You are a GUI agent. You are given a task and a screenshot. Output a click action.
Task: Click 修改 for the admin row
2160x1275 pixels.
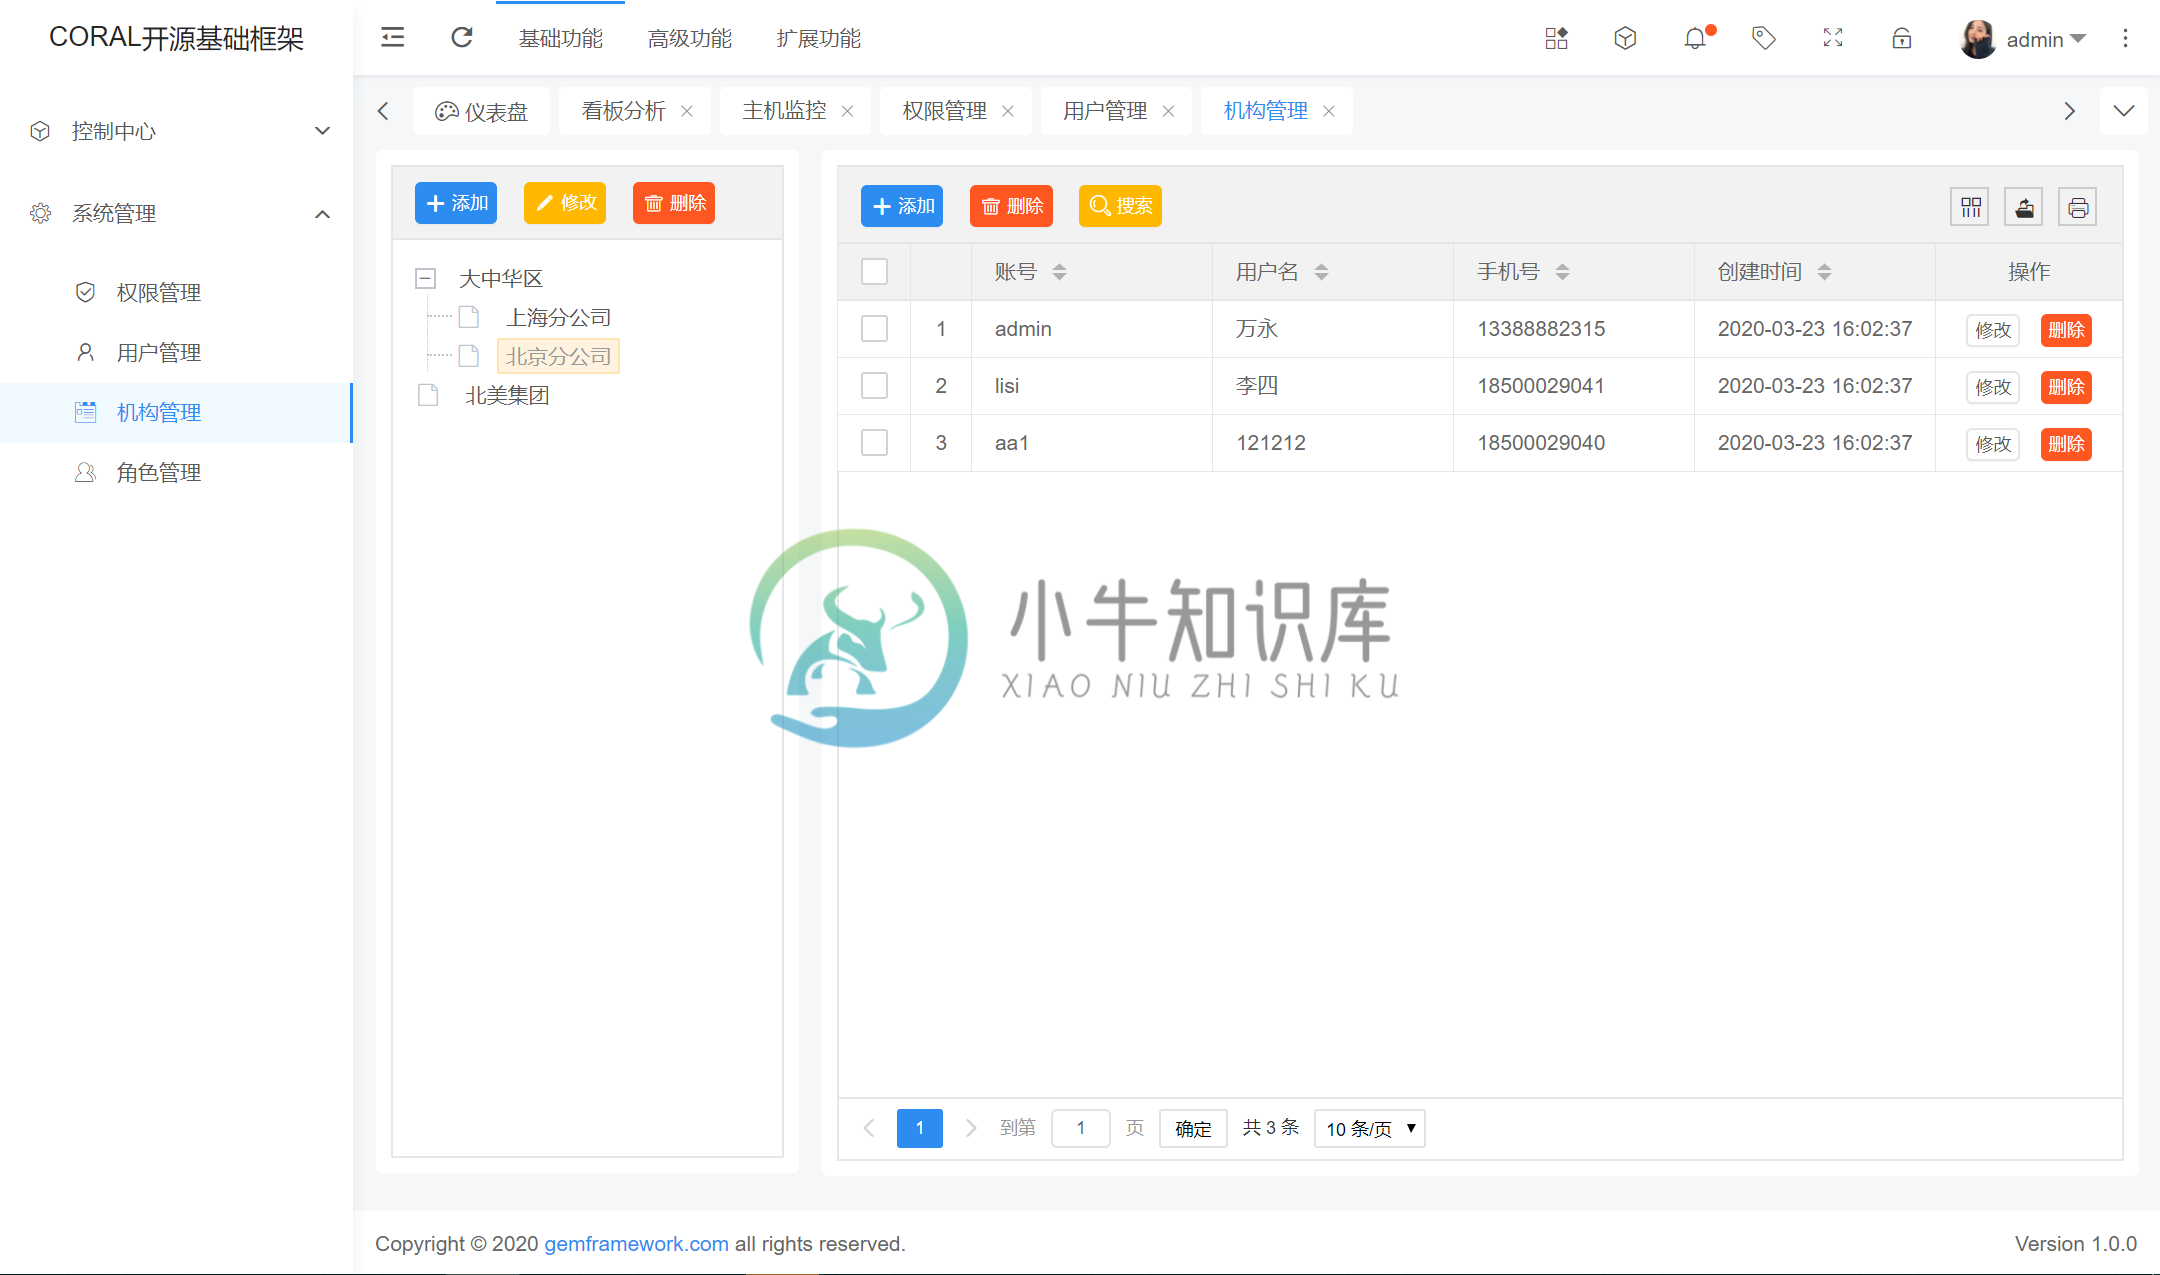1993,330
